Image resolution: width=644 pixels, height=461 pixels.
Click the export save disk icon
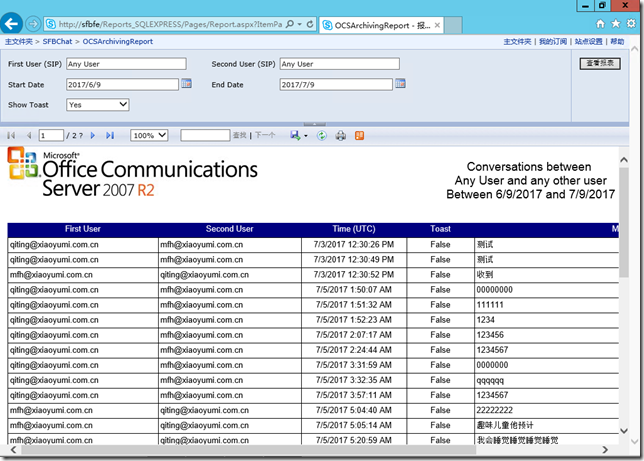coord(295,135)
